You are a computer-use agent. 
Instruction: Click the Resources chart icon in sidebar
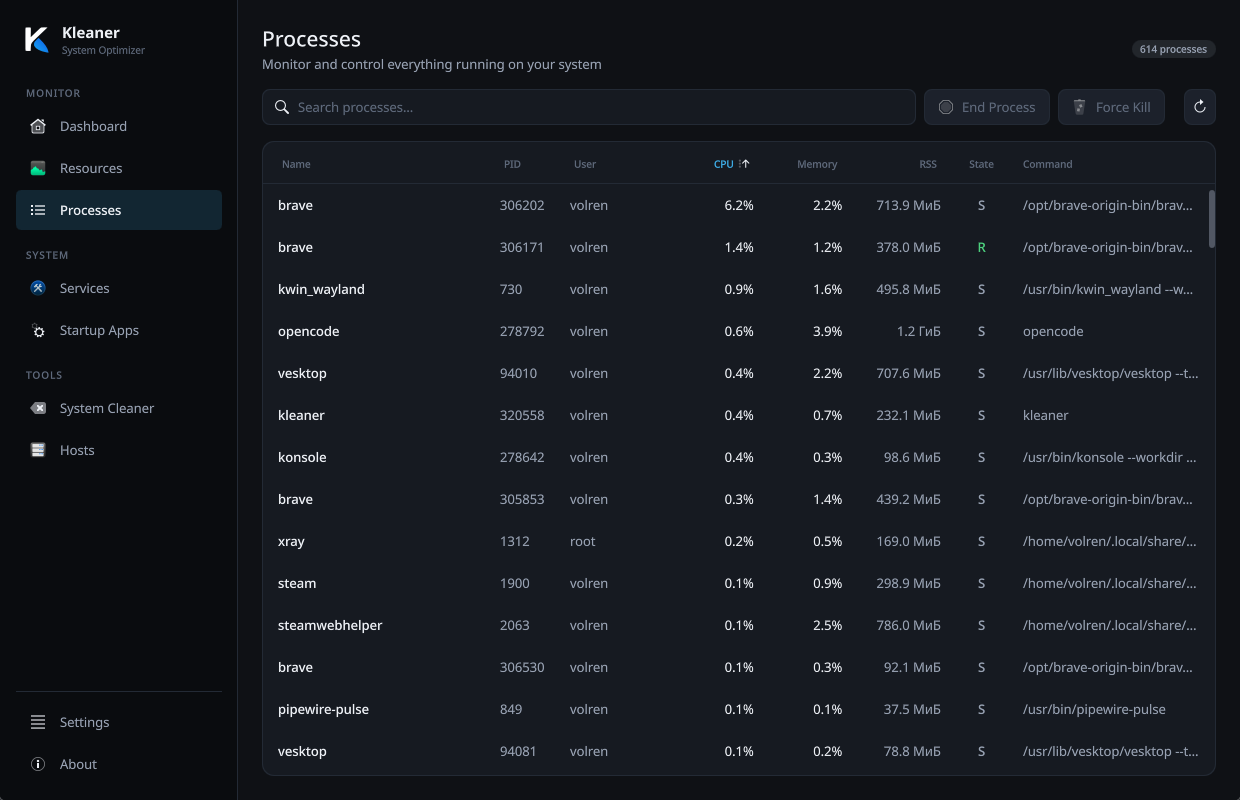click(x=38, y=168)
